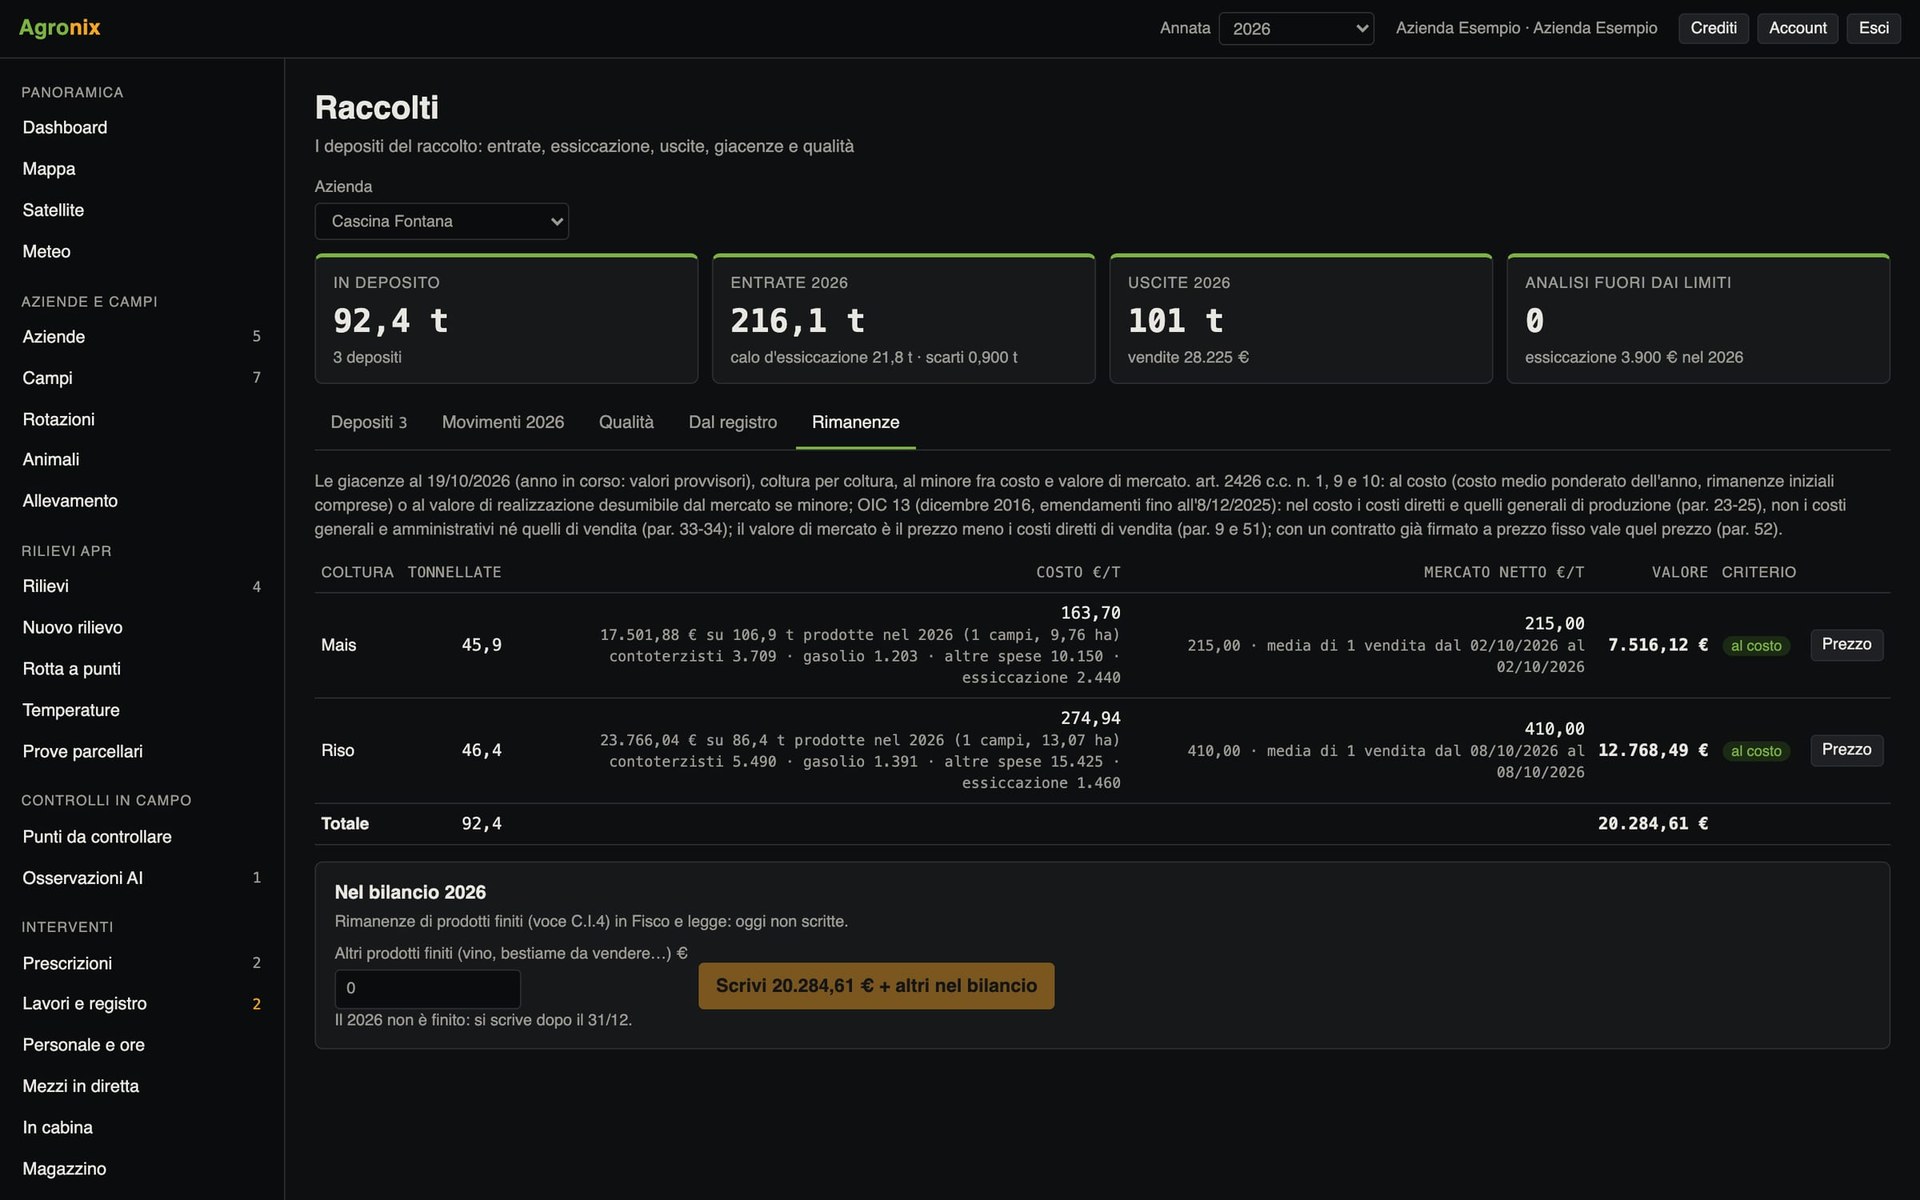Open Satellite in the sidebar
The width and height of the screenshot is (1920, 1200).
pos(142,210)
